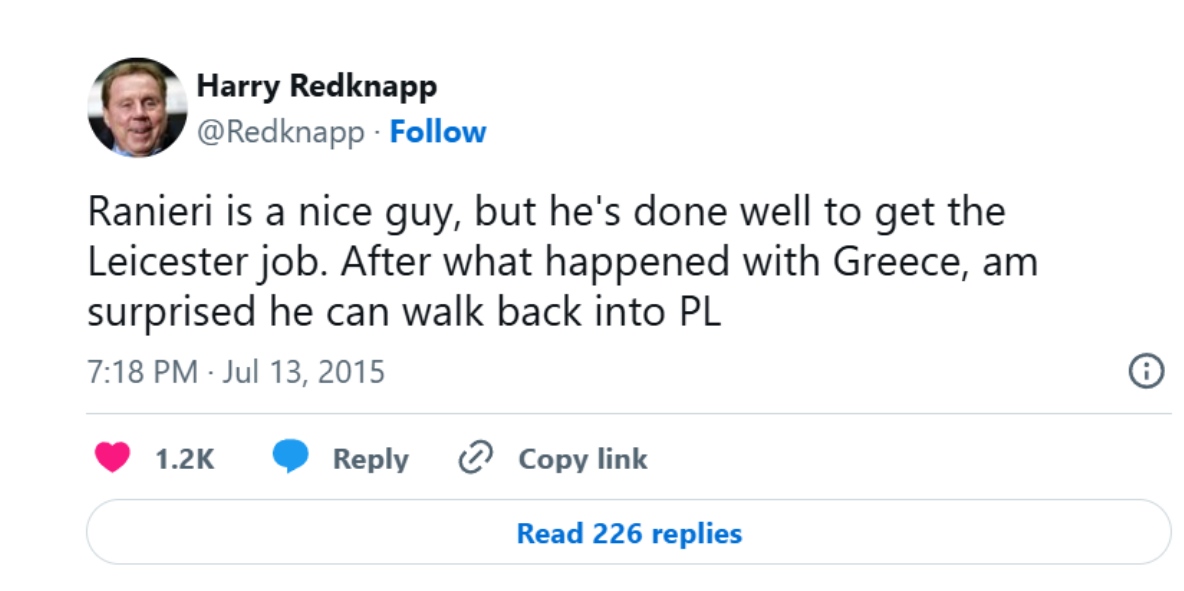Click the 1.2K likes count
This screenshot has height=591, width=1184.
click(184, 459)
